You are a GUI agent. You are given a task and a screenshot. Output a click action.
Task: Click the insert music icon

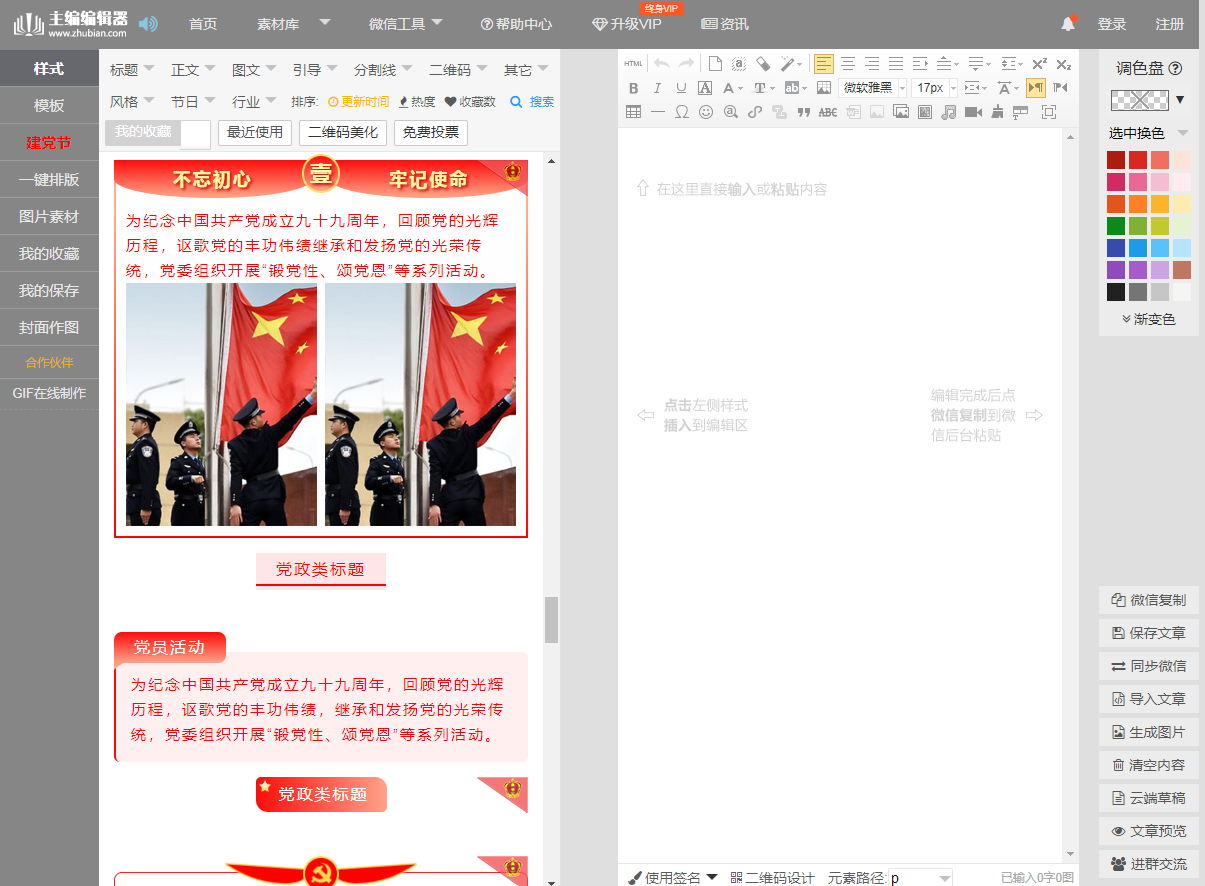[x=947, y=113]
